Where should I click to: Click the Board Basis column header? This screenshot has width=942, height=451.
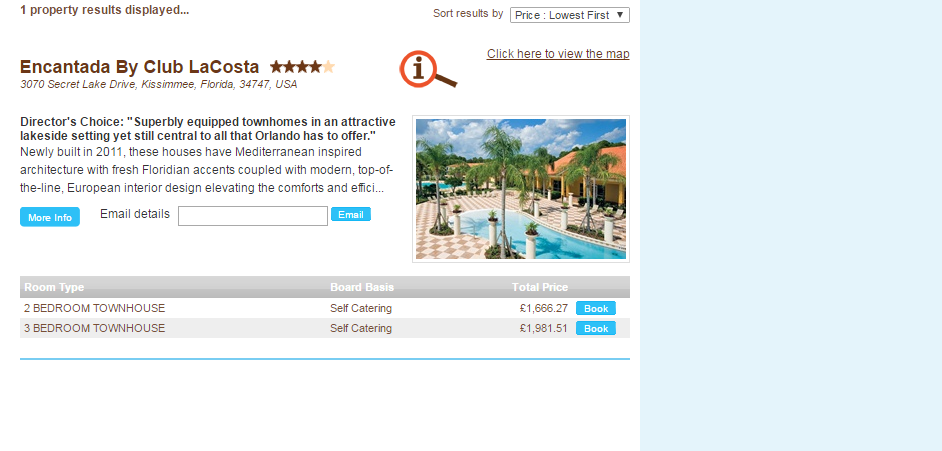pos(362,287)
